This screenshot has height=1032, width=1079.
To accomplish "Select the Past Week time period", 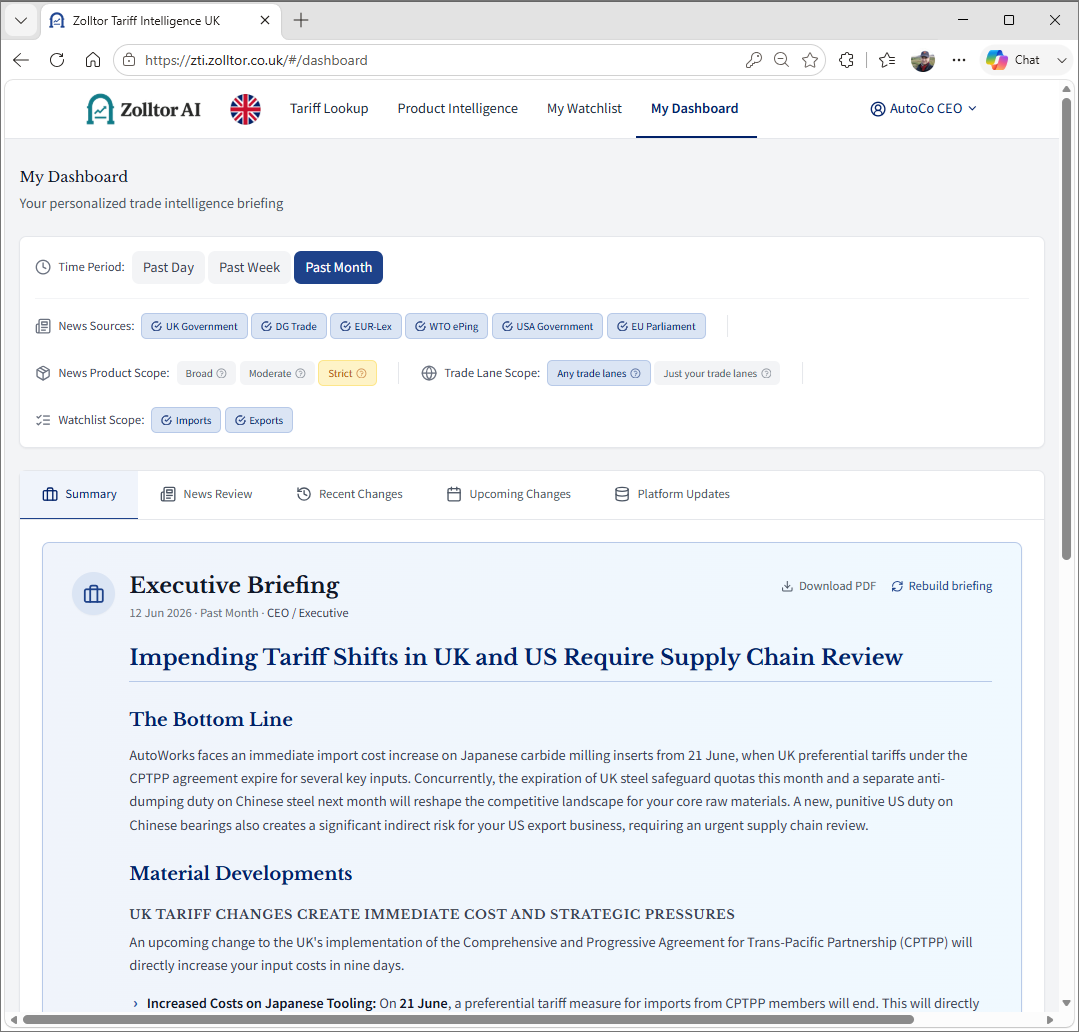I will point(249,268).
